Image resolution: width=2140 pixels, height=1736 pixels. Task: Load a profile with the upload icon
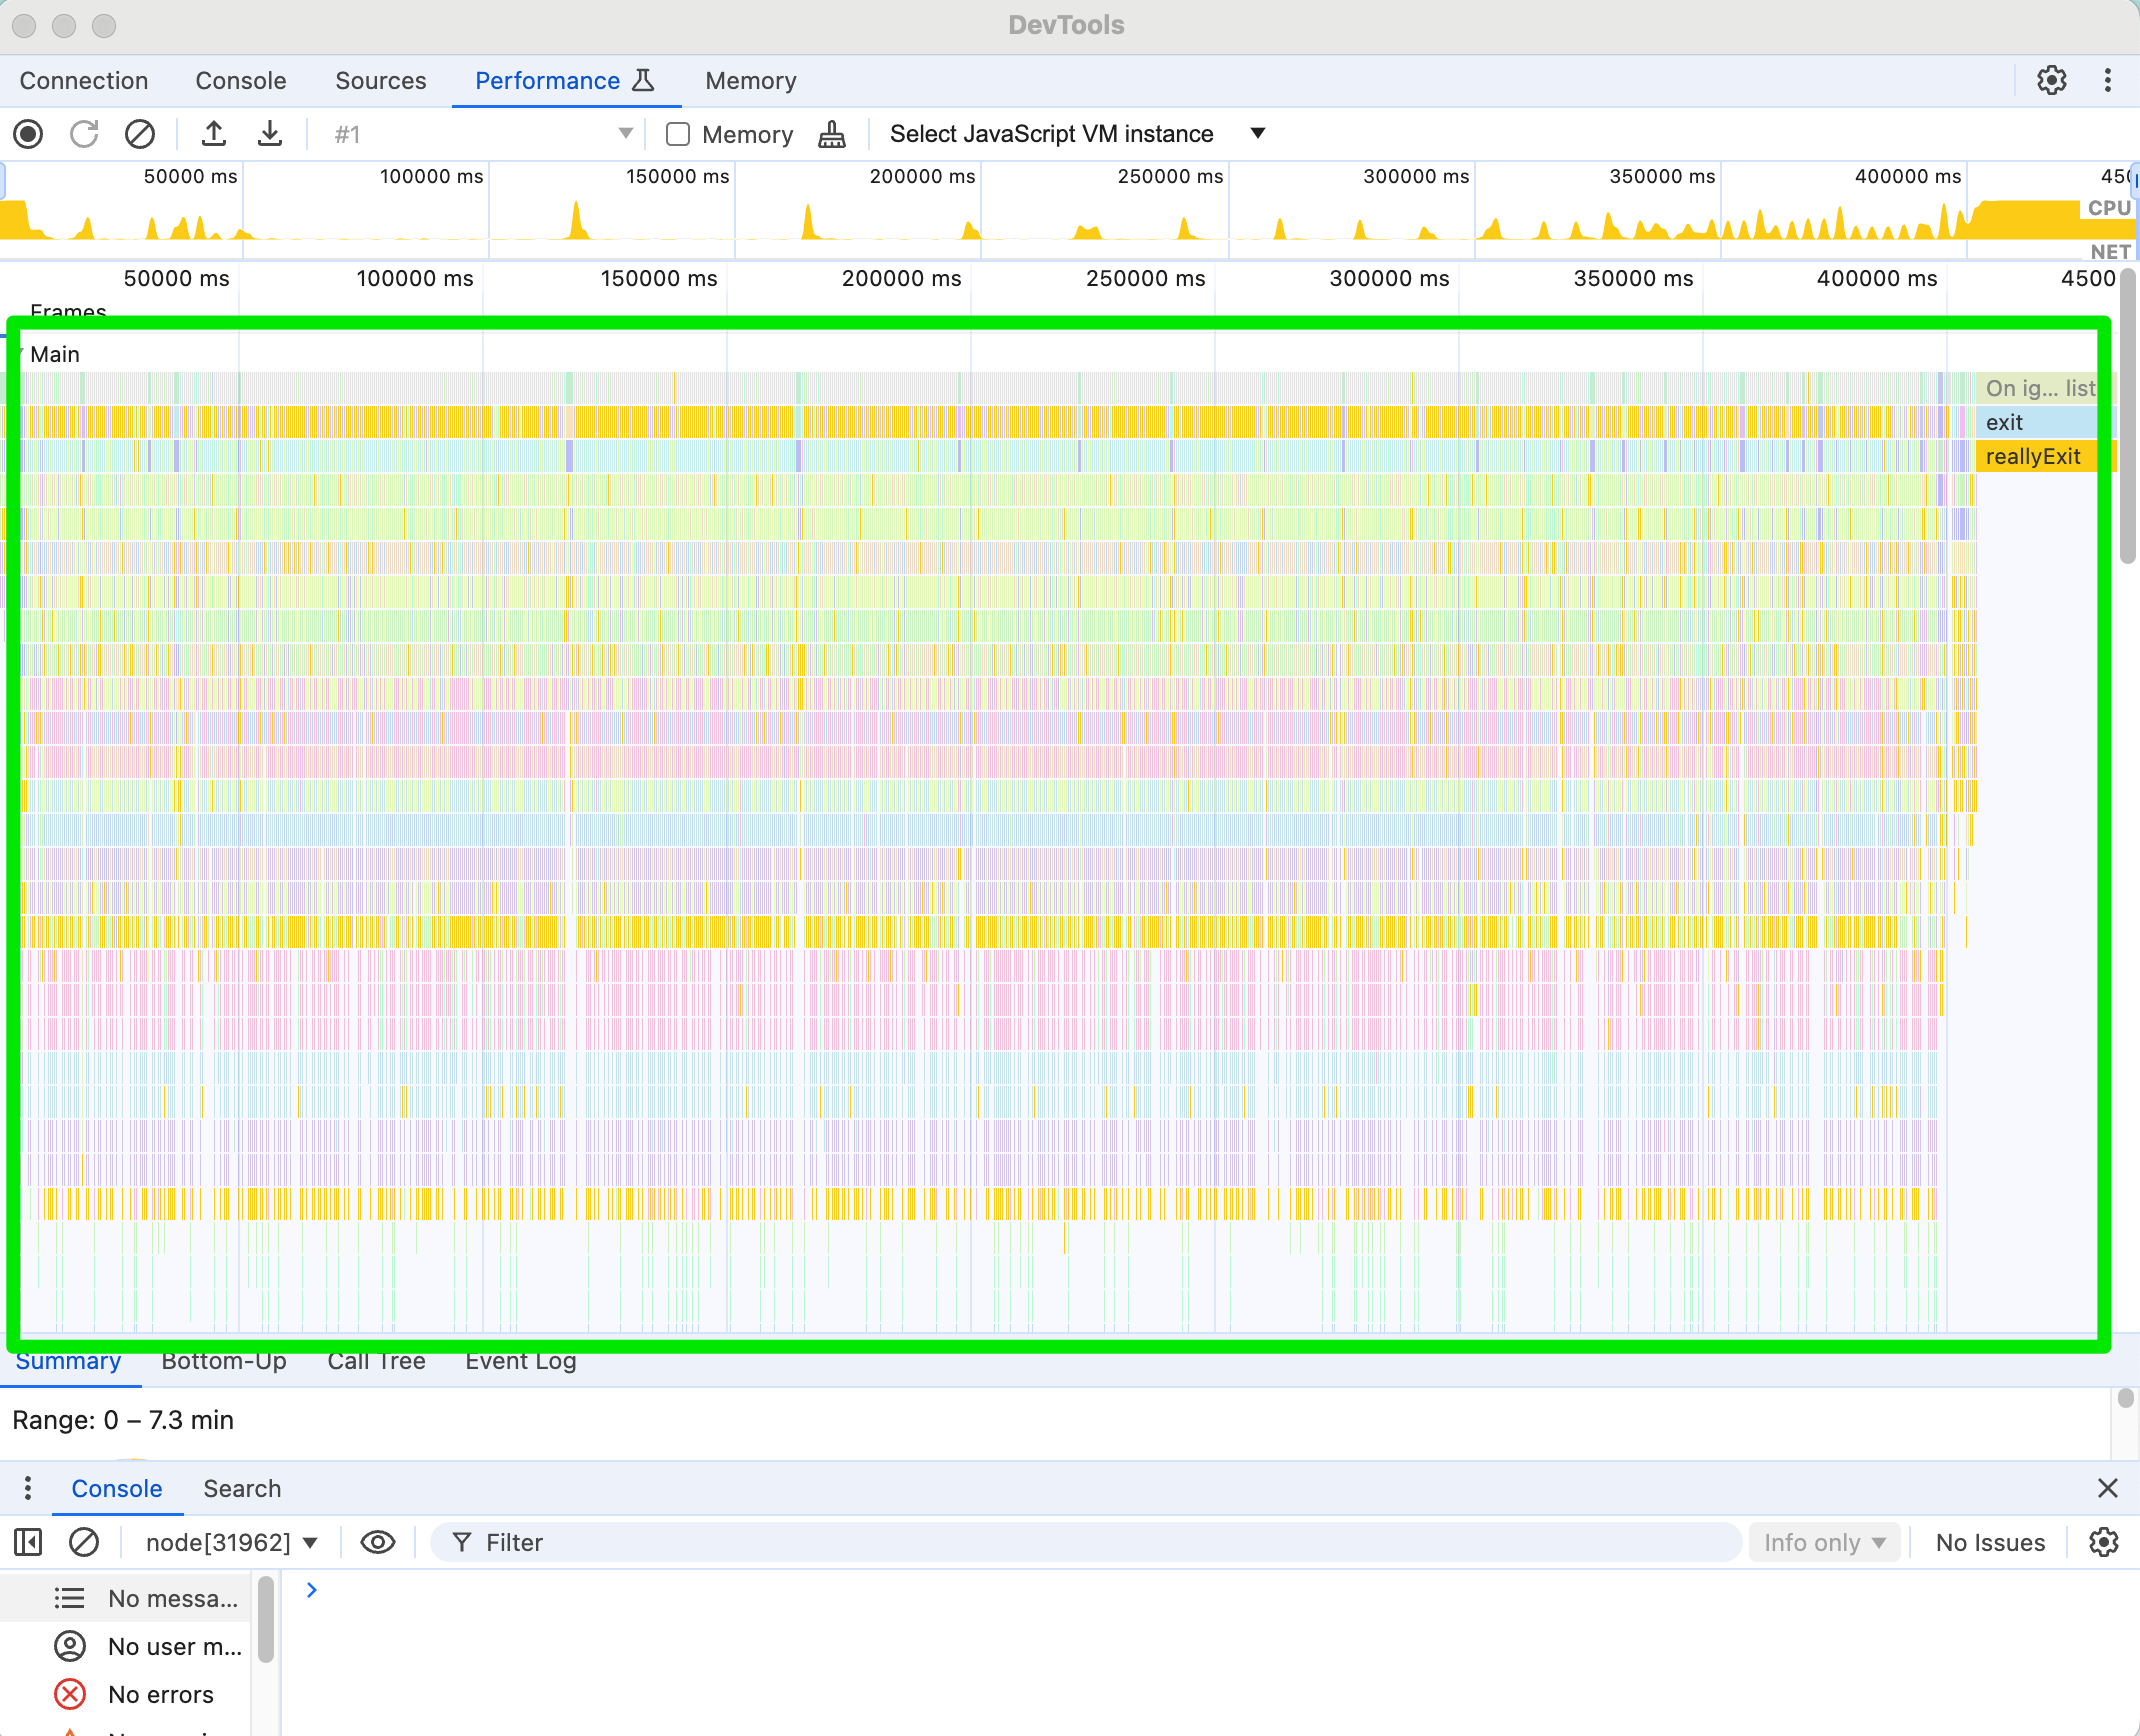[x=214, y=134]
